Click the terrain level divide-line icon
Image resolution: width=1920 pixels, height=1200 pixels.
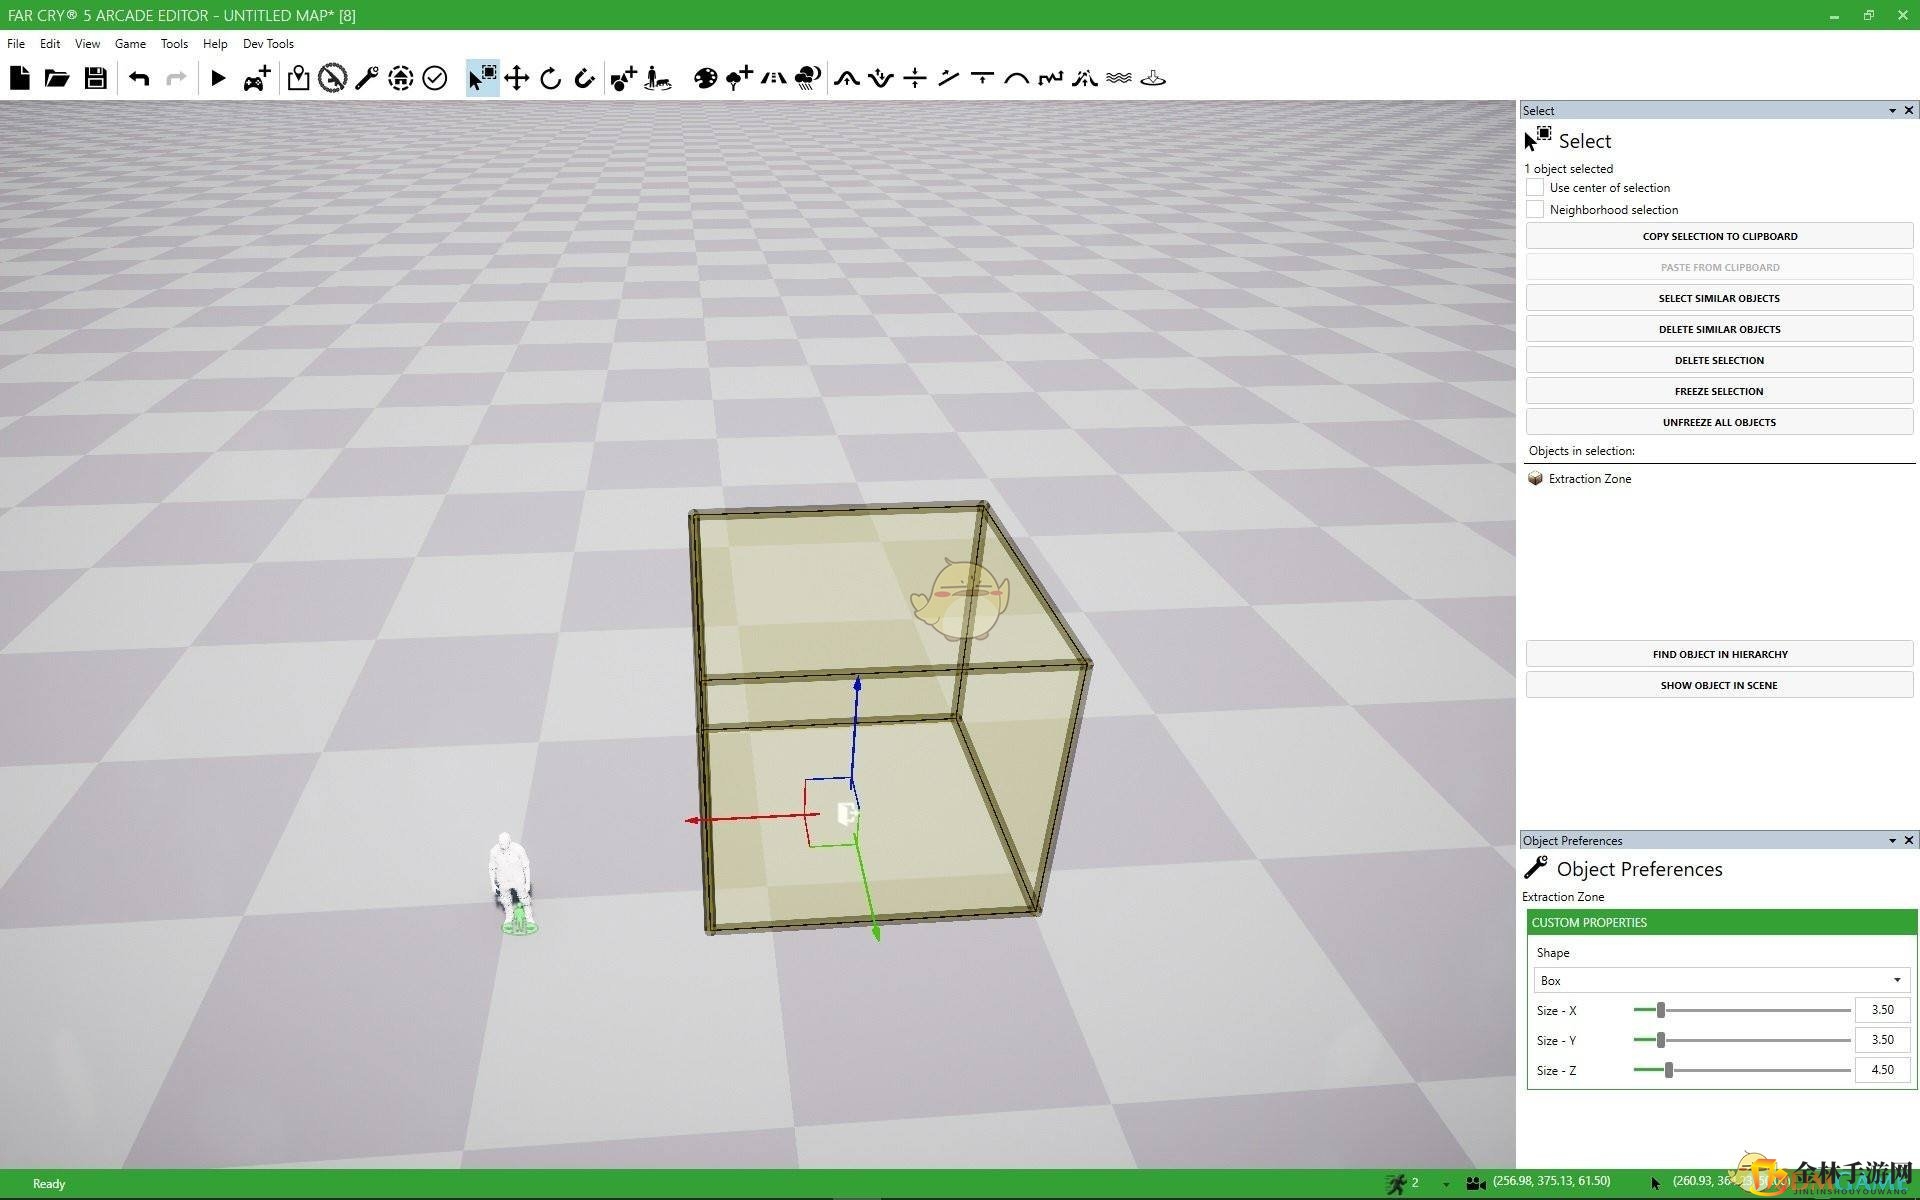[x=915, y=78]
